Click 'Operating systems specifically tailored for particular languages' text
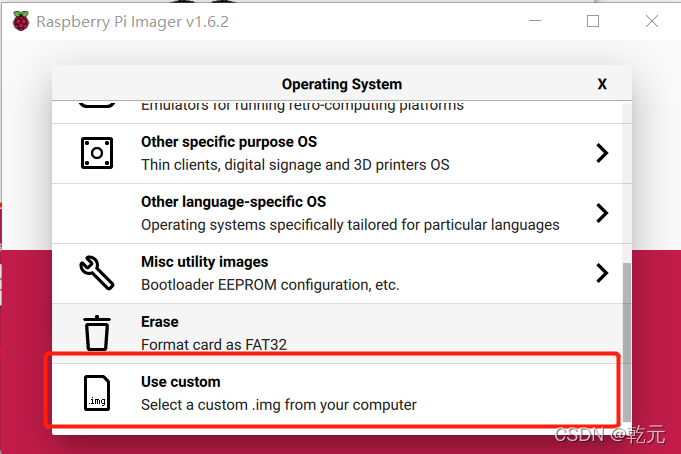681x454 pixels. pyautogui.click(x=350, y=225)
